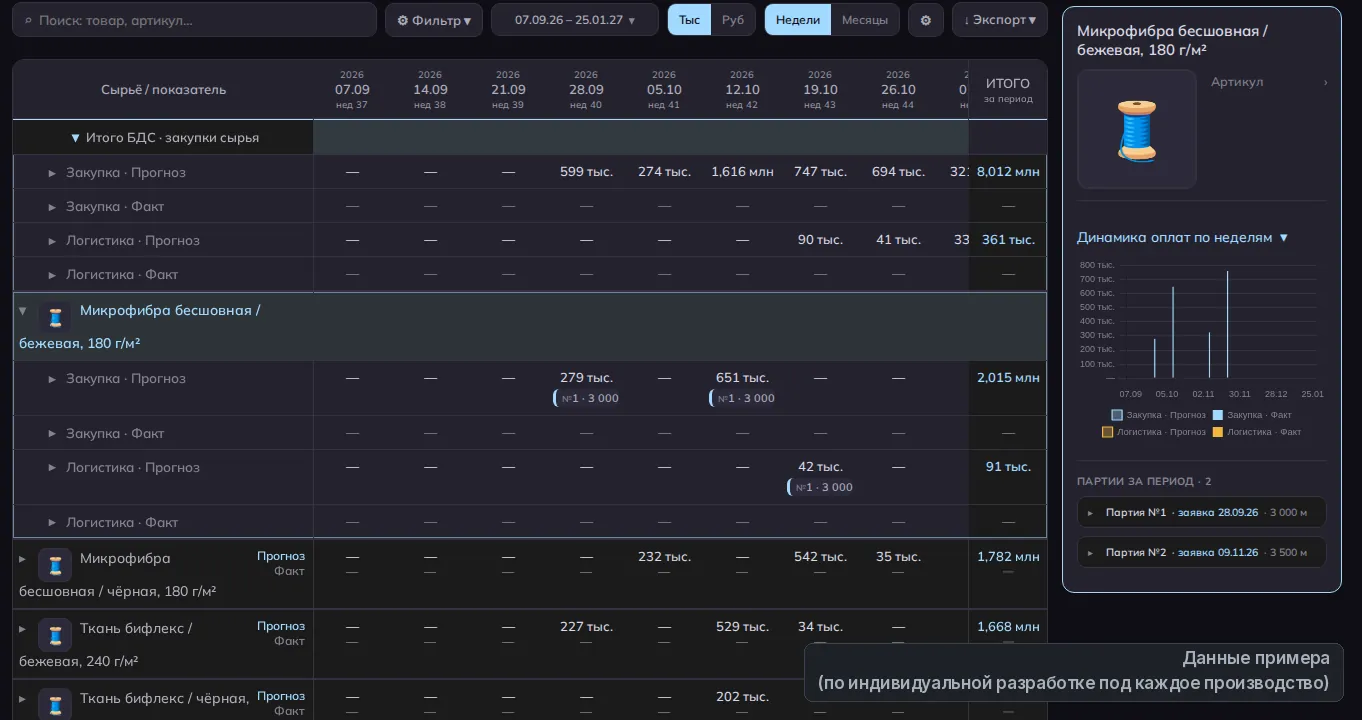The height and width of the screenshot is (720, 1362).
Task: Click the search field for товар, артикул
Action: (194, 20)
